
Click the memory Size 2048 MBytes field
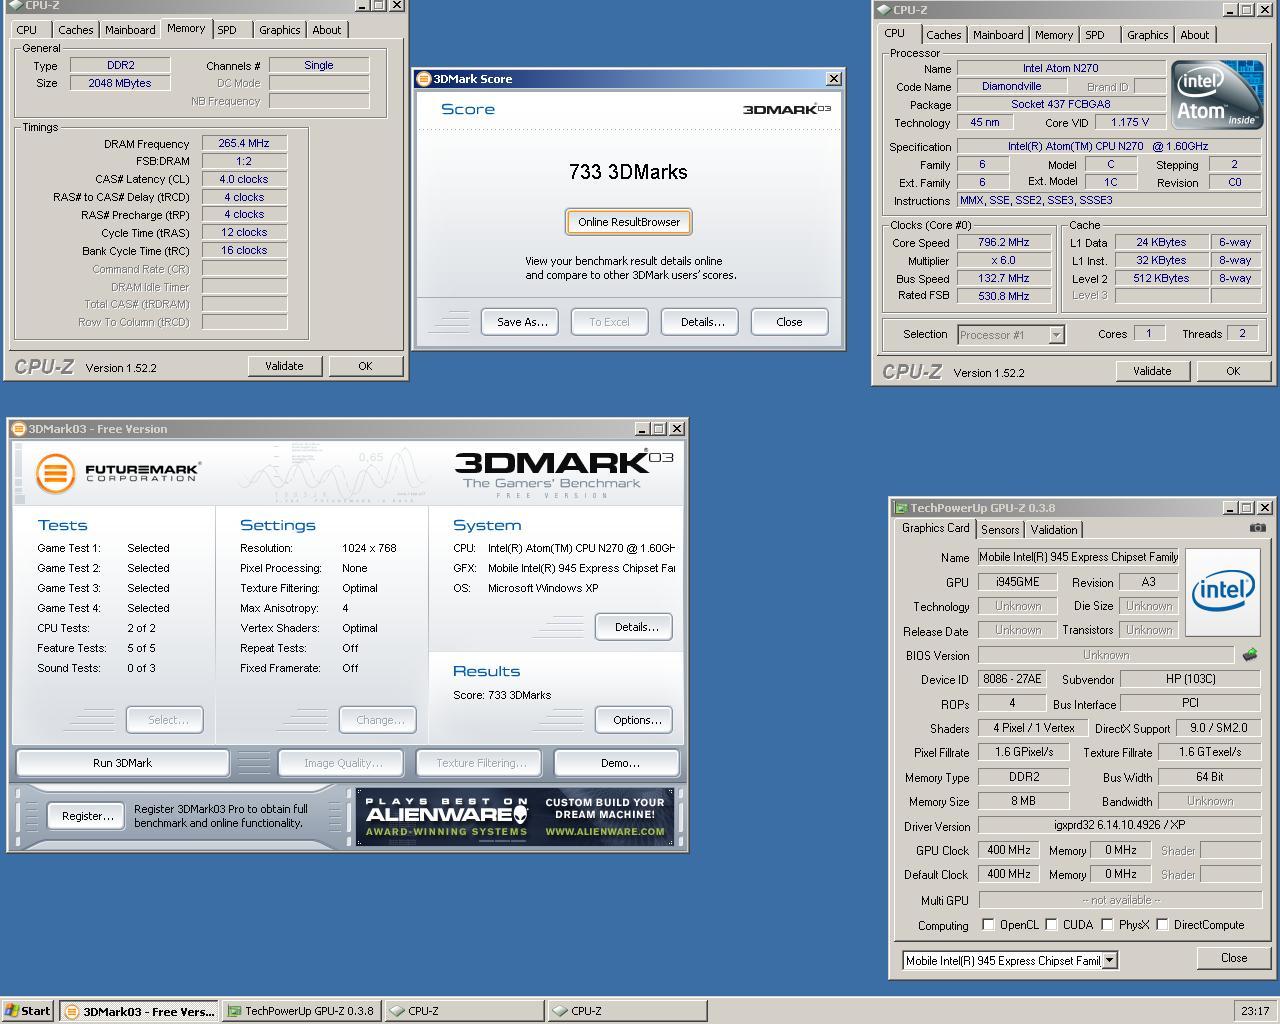click(x=120, y=83)
